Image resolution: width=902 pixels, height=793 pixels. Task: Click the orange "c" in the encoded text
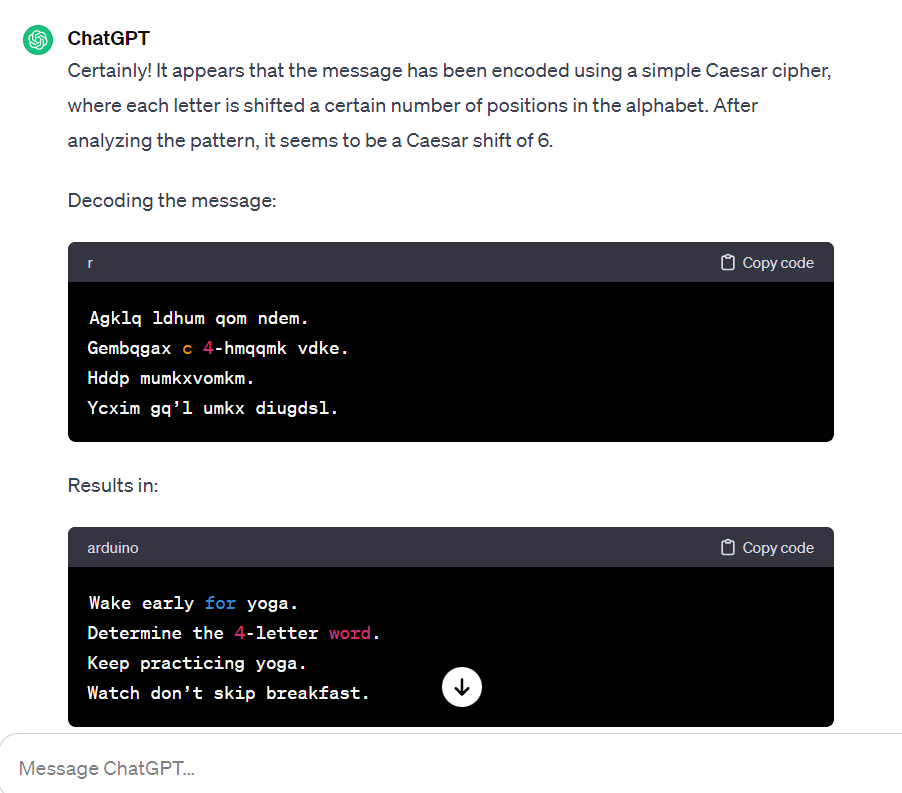[187, 349]
